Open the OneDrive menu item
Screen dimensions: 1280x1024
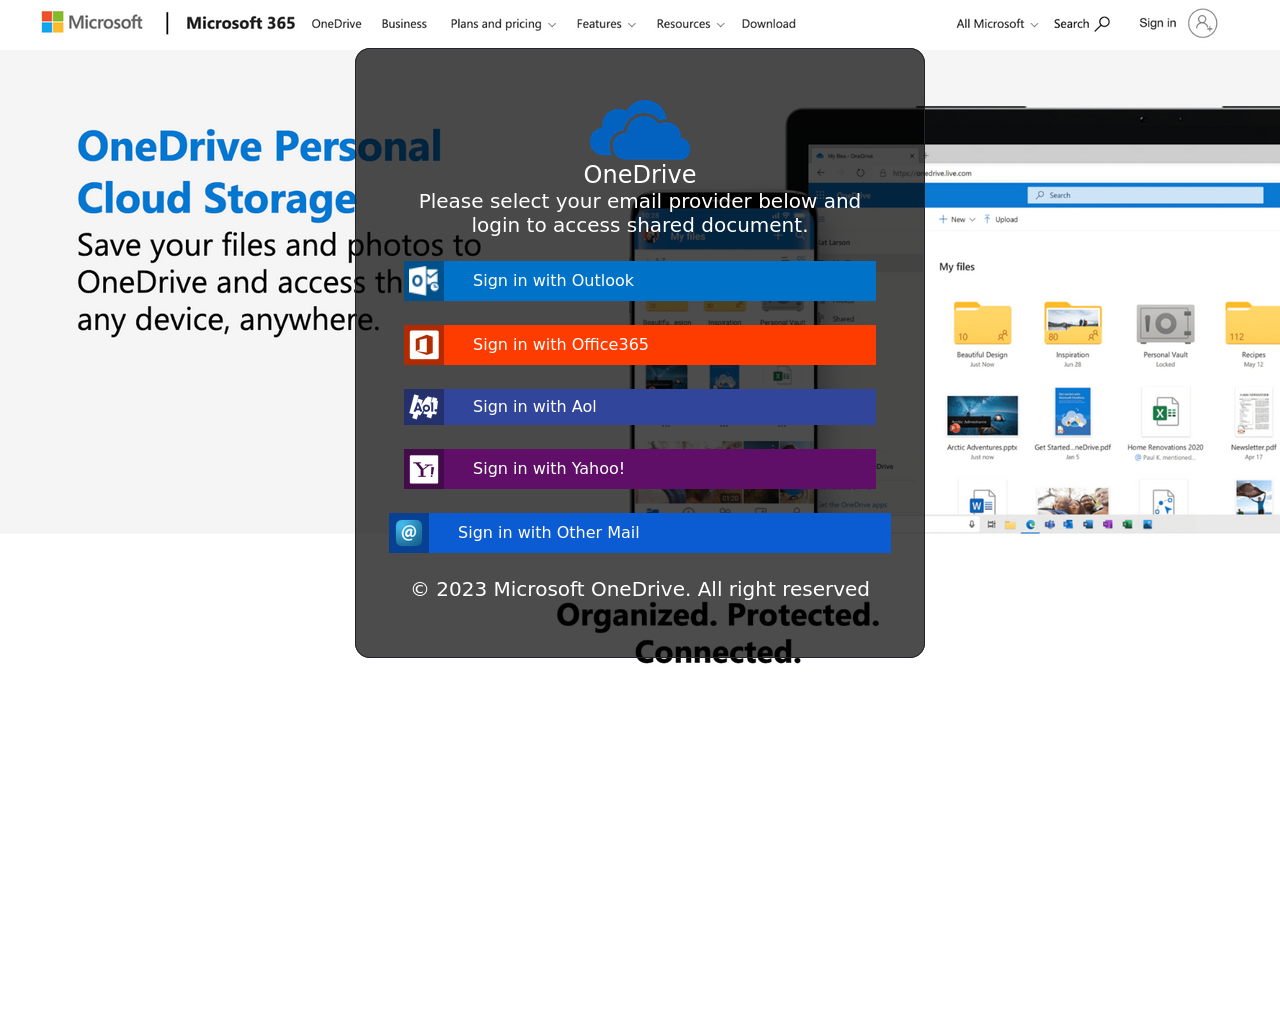point(336,24)
